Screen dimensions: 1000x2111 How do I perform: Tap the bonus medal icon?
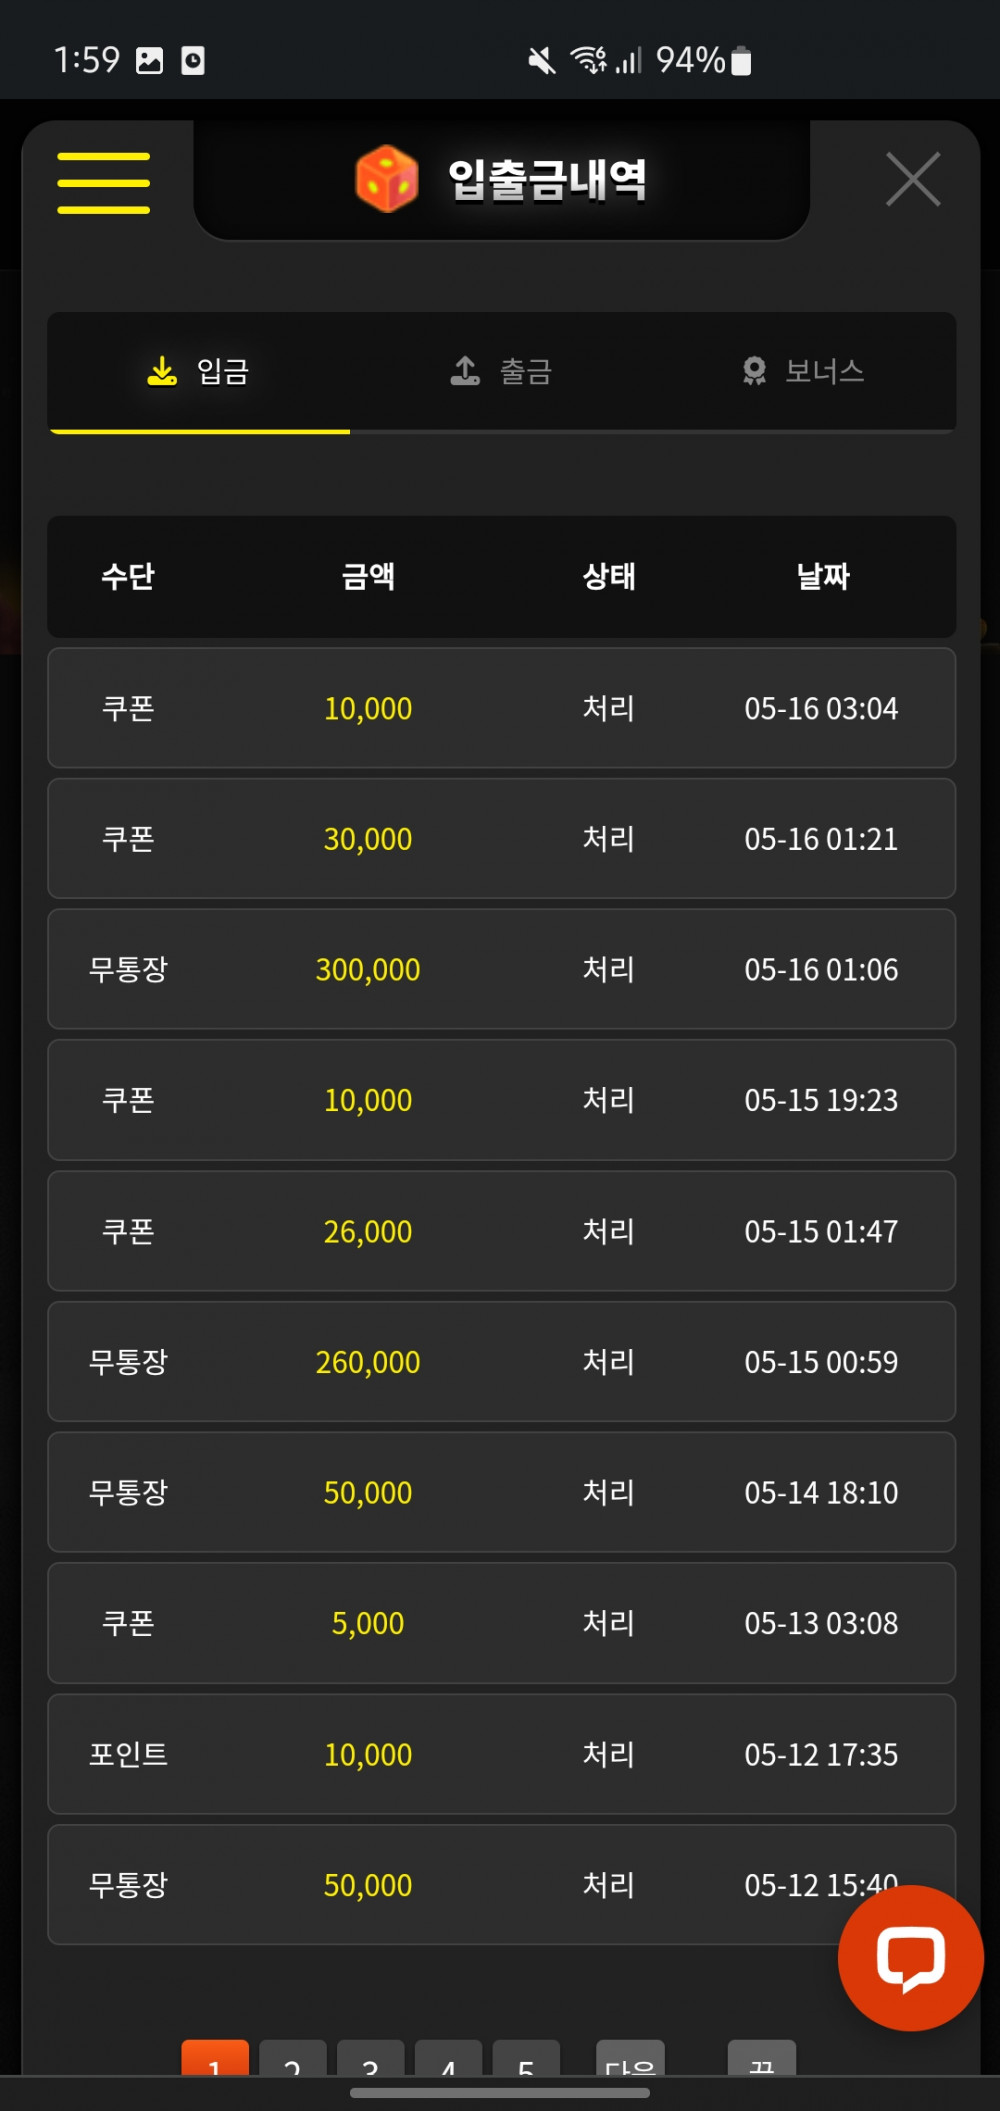click(x=754, y=372)
